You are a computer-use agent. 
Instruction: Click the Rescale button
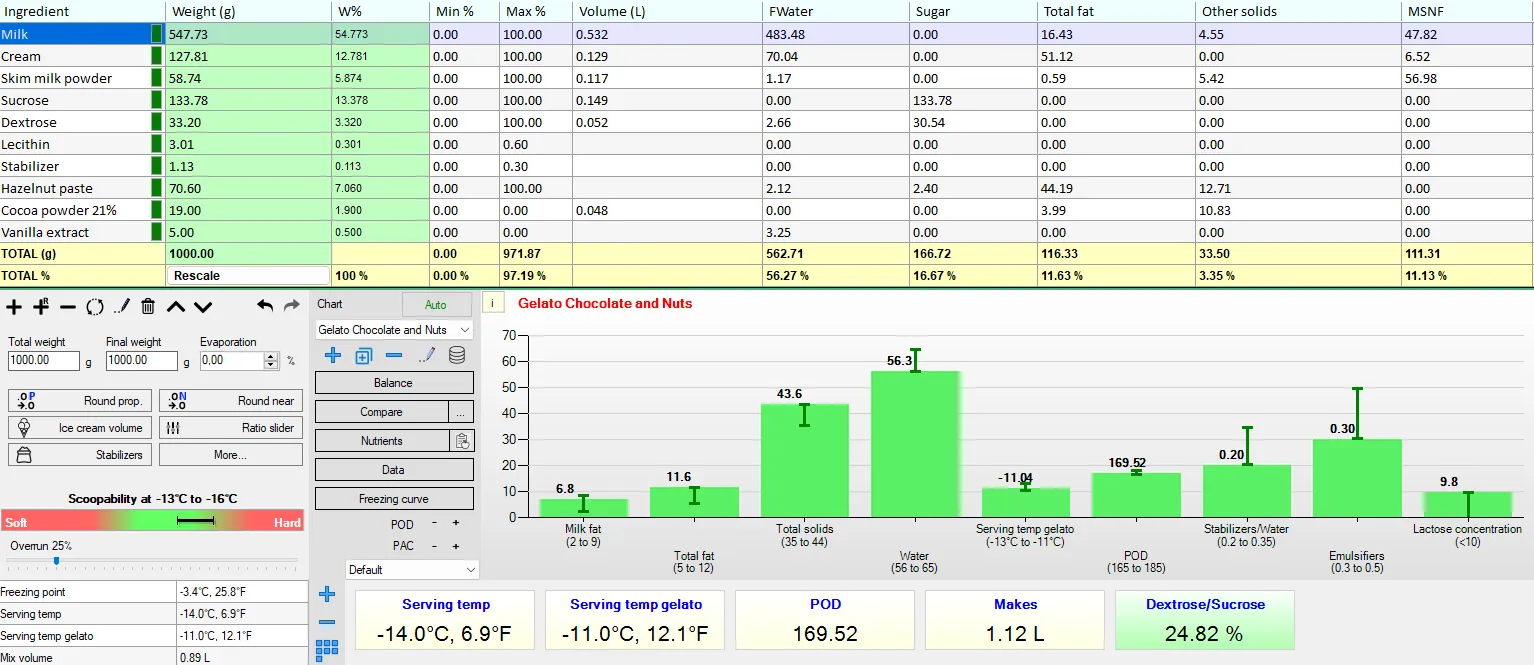(x=248, y=276)
